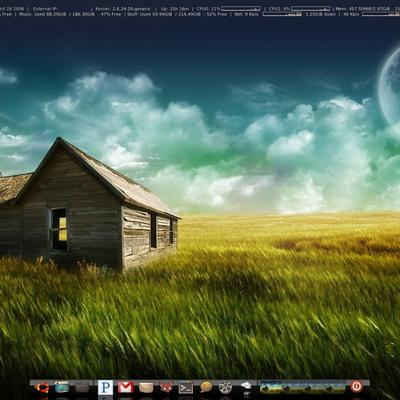This screenshot has width=400, height=400.
Task: Check the cloud weather applet
Action: [246, 387]
